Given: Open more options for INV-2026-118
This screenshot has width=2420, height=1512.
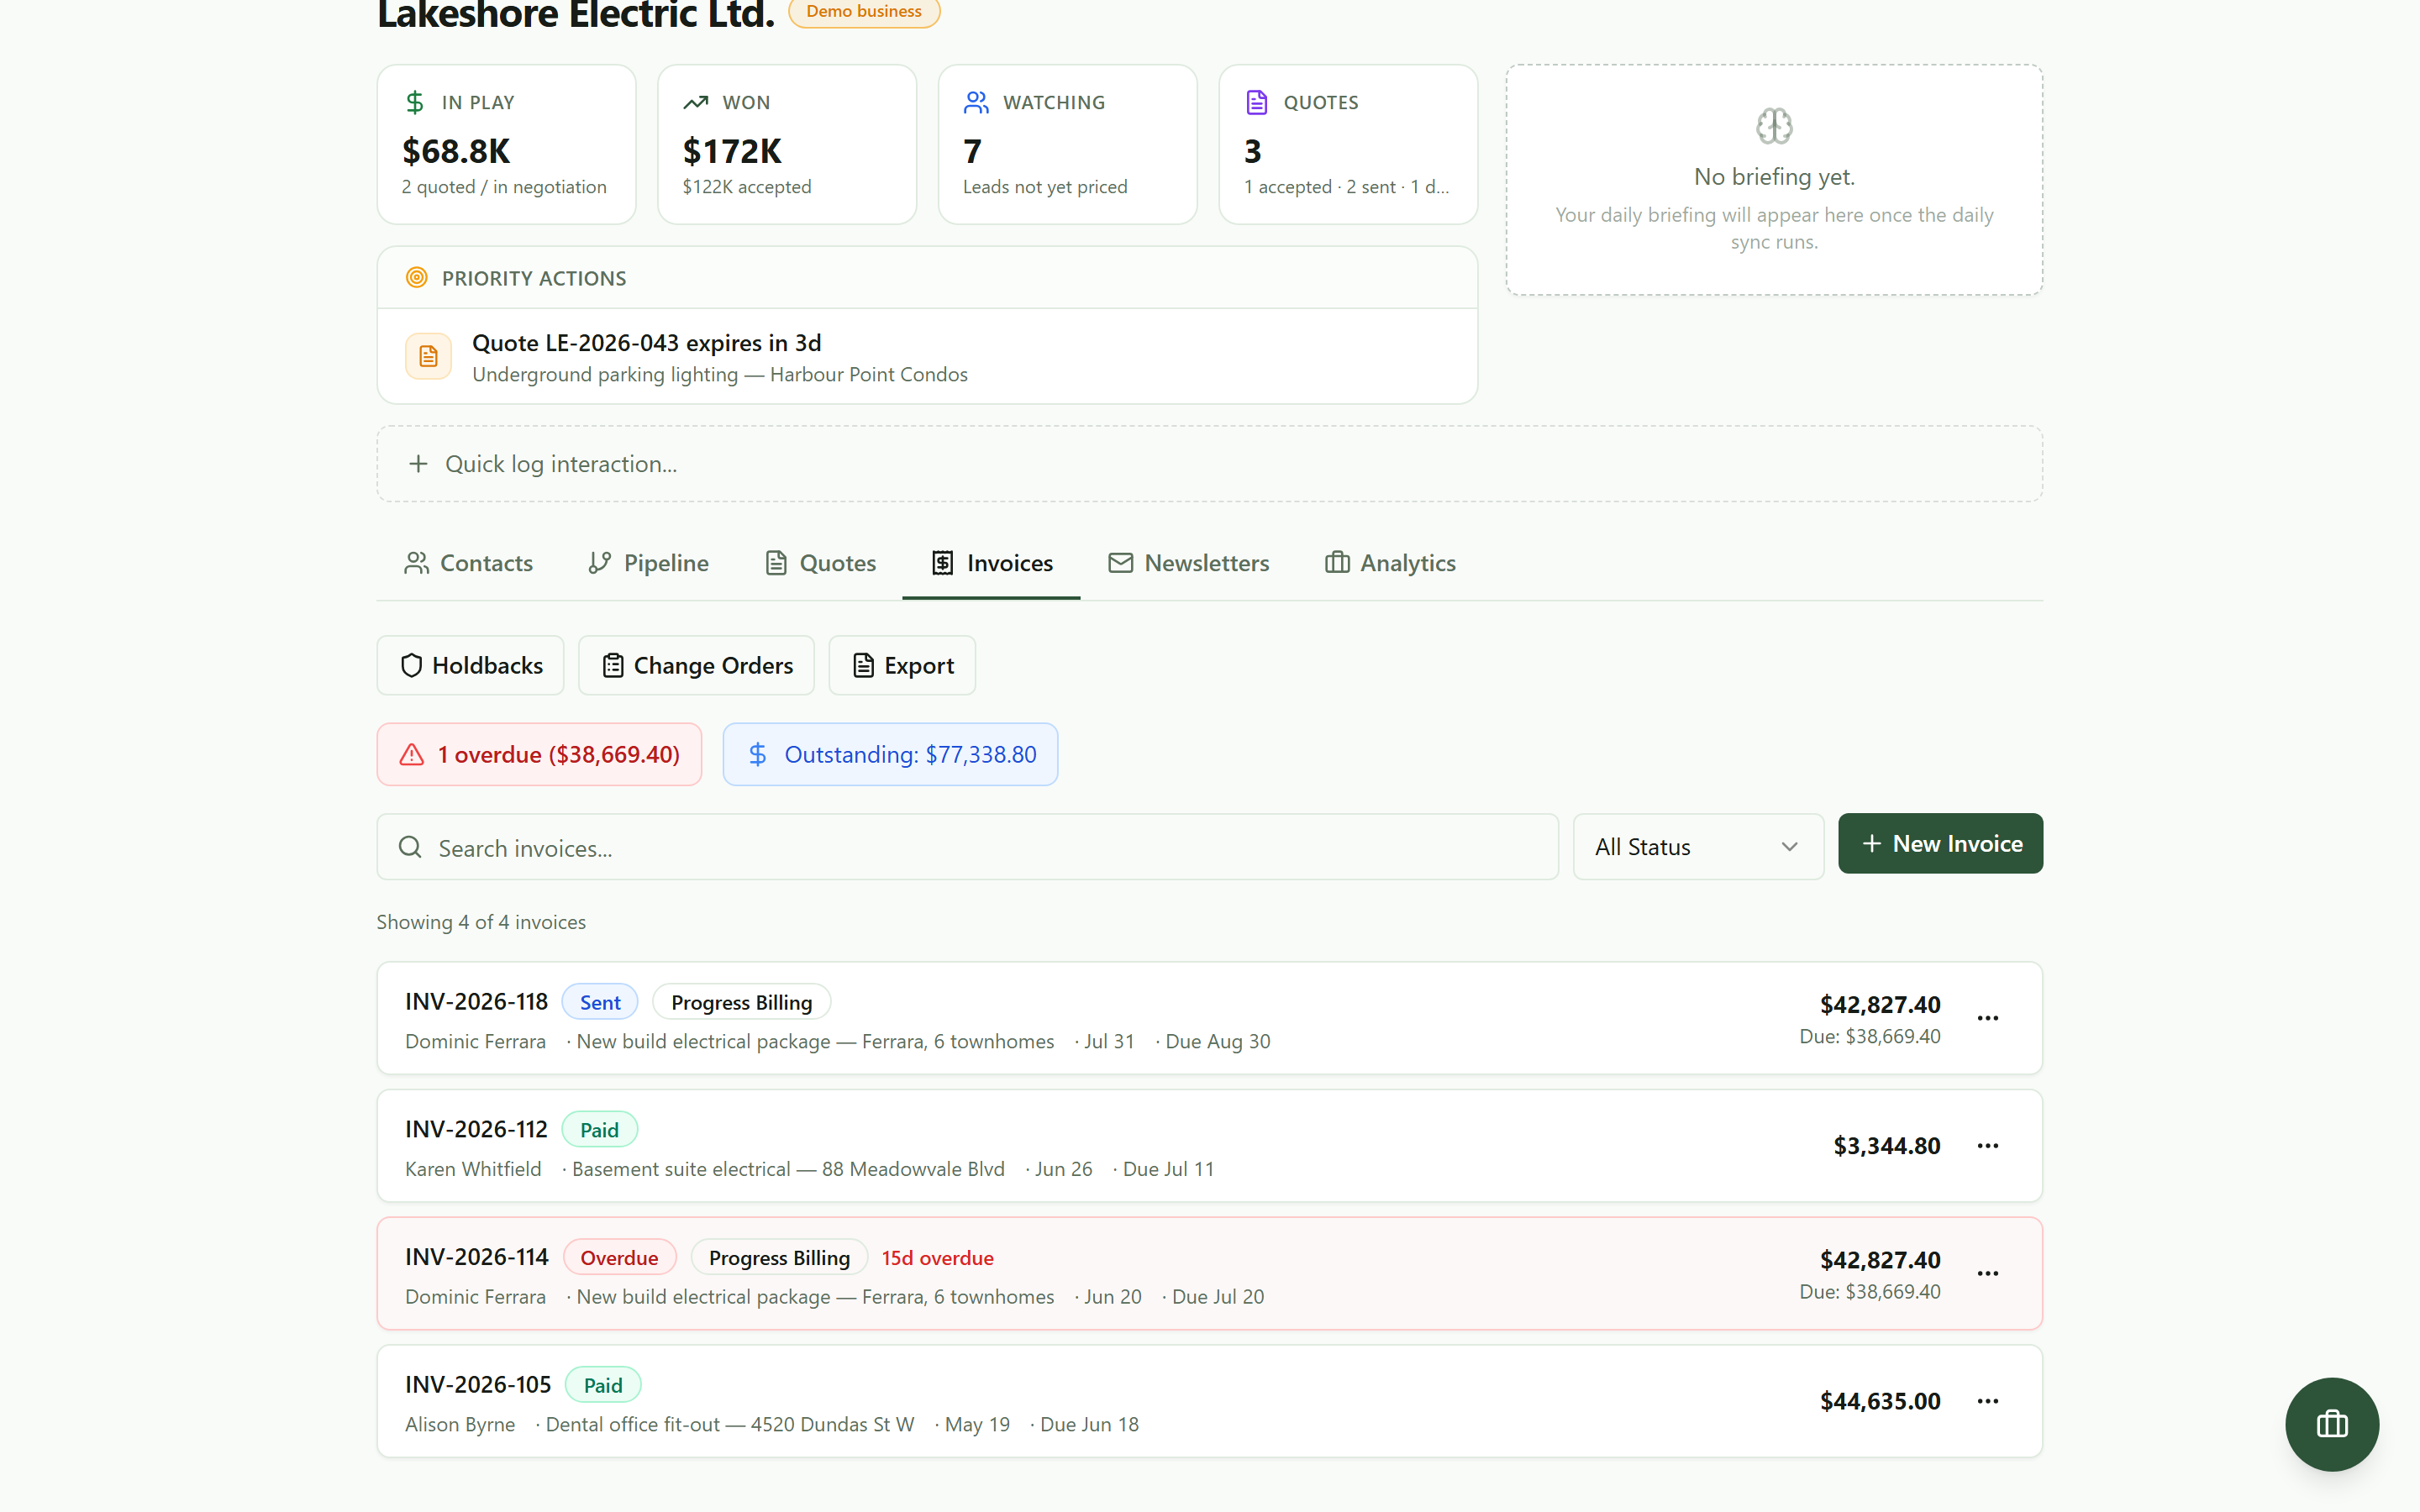Looking at the screenshot, I should pyautogui.click(x=1988, y=1018).
